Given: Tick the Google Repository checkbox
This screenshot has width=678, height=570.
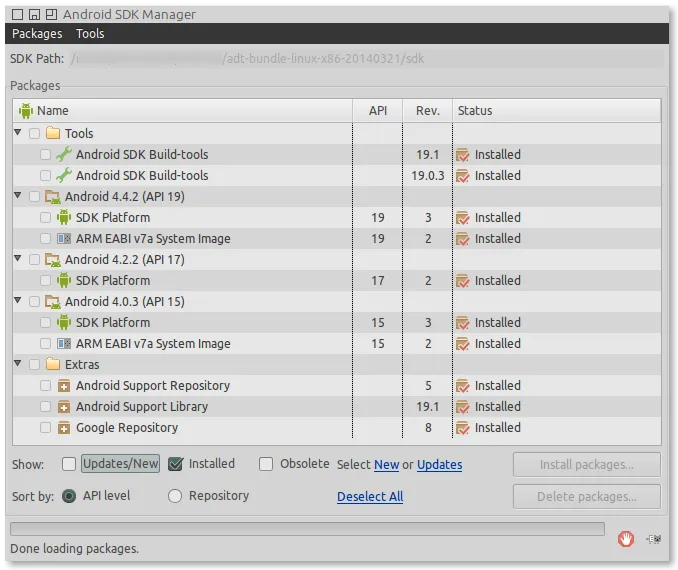Looking at the screenshot, I should tap(45, 428).
